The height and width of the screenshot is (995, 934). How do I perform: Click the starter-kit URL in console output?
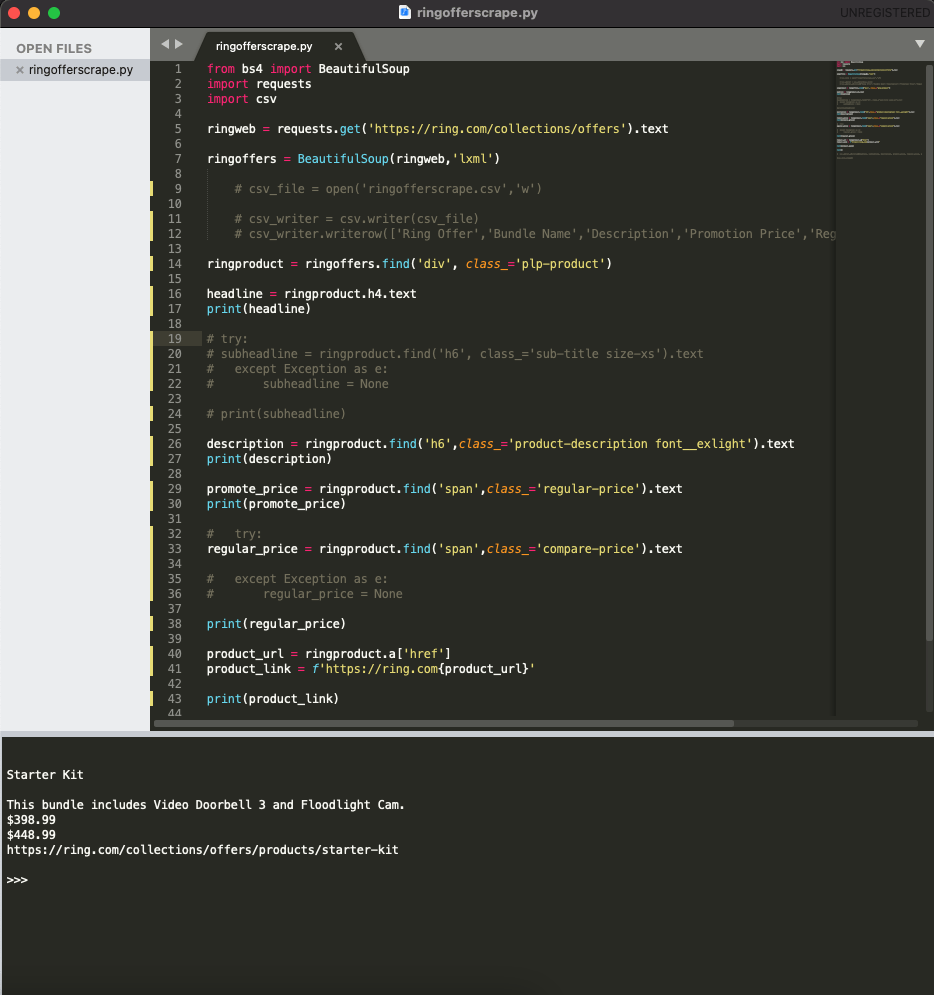(x=202, y=850)
